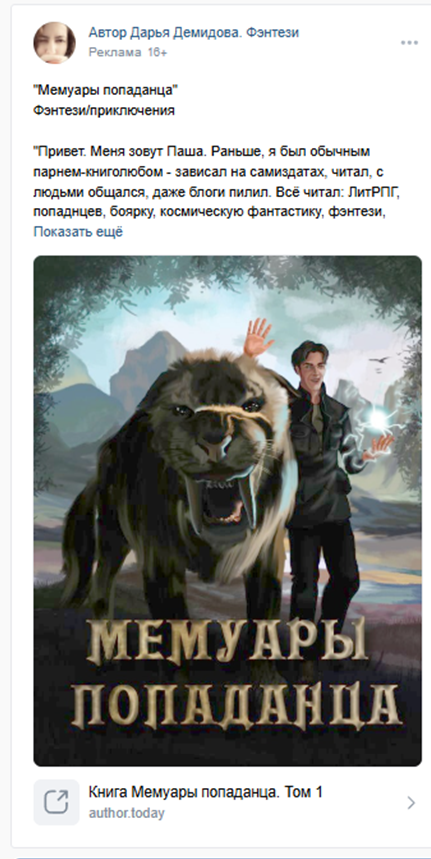
Task: Click the author's round profile avatar
Action: 54,43
